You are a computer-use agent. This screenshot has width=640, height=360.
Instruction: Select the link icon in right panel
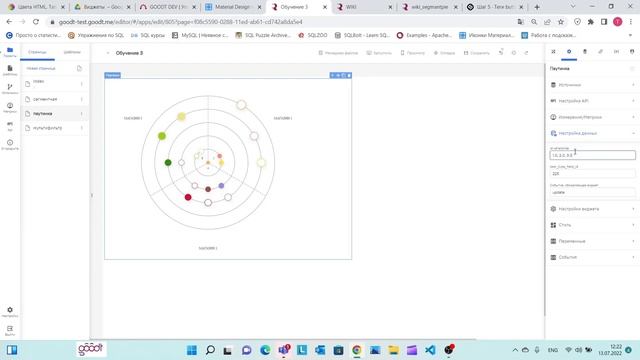tap(600, 52)
